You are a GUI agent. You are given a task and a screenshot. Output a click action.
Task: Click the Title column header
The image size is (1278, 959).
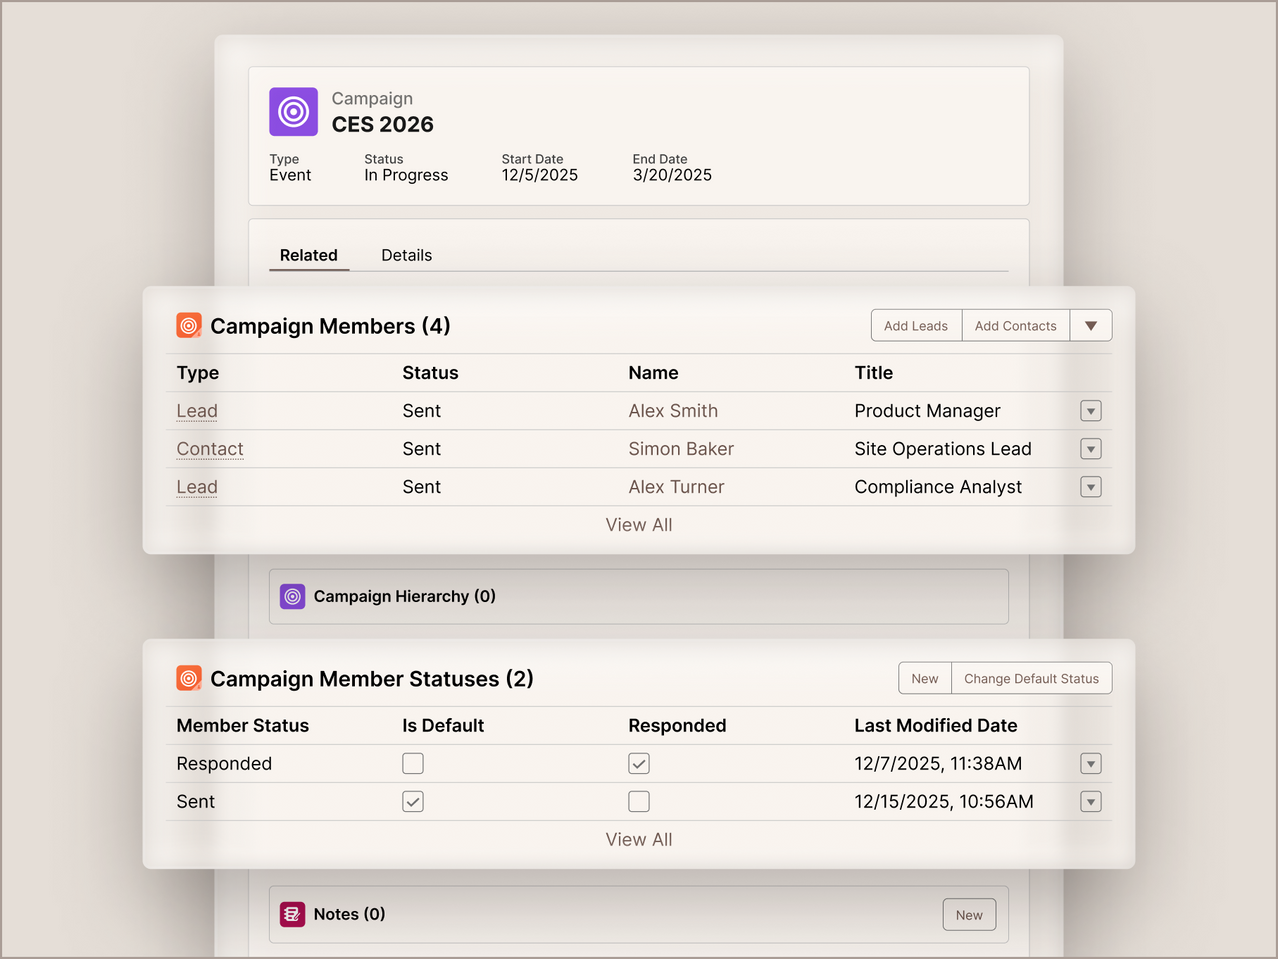pos(874,373)
